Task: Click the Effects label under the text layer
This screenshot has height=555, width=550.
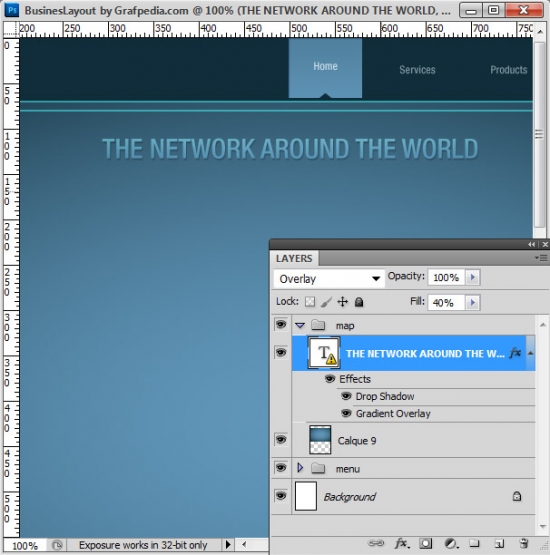Action: (355, 379)
